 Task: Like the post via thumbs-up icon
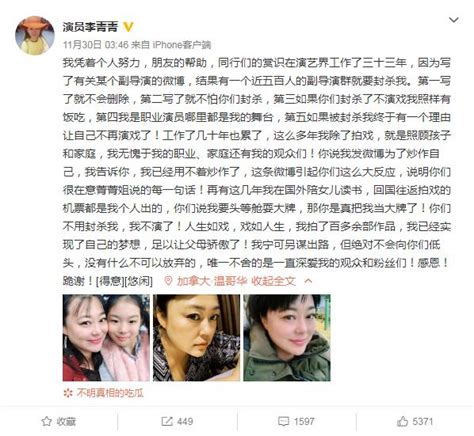(x=402, y=421)
